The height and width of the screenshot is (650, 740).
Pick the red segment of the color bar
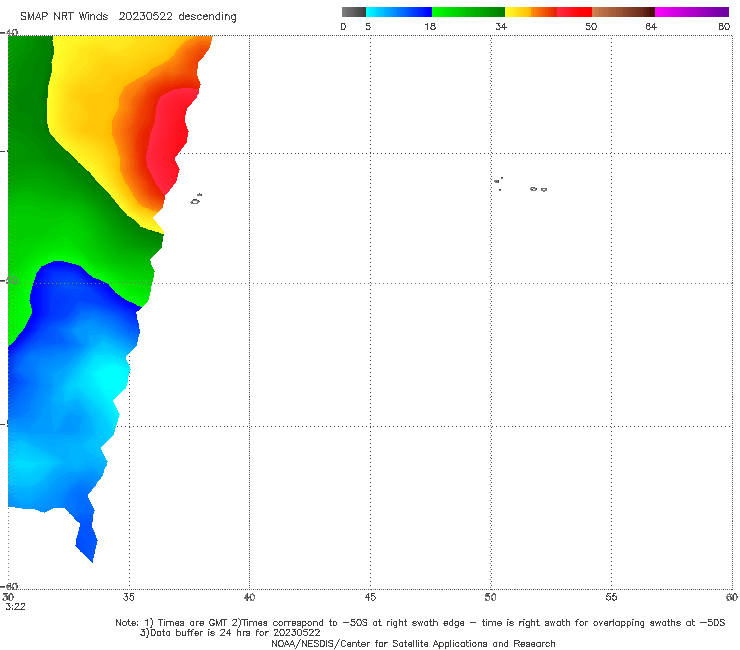(574, 12)
